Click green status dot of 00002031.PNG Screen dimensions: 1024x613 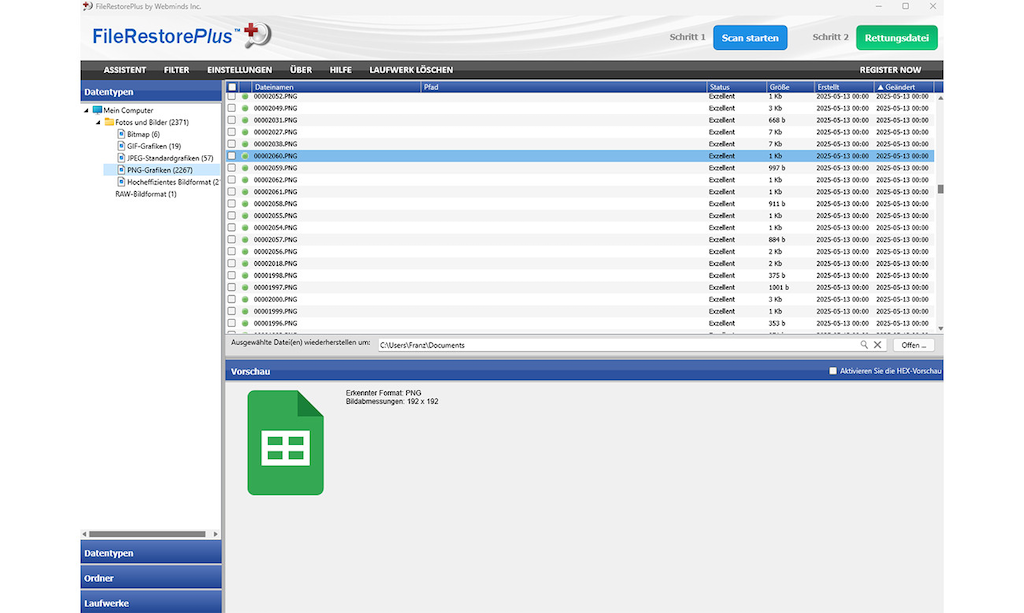click(x=246, y=120)
